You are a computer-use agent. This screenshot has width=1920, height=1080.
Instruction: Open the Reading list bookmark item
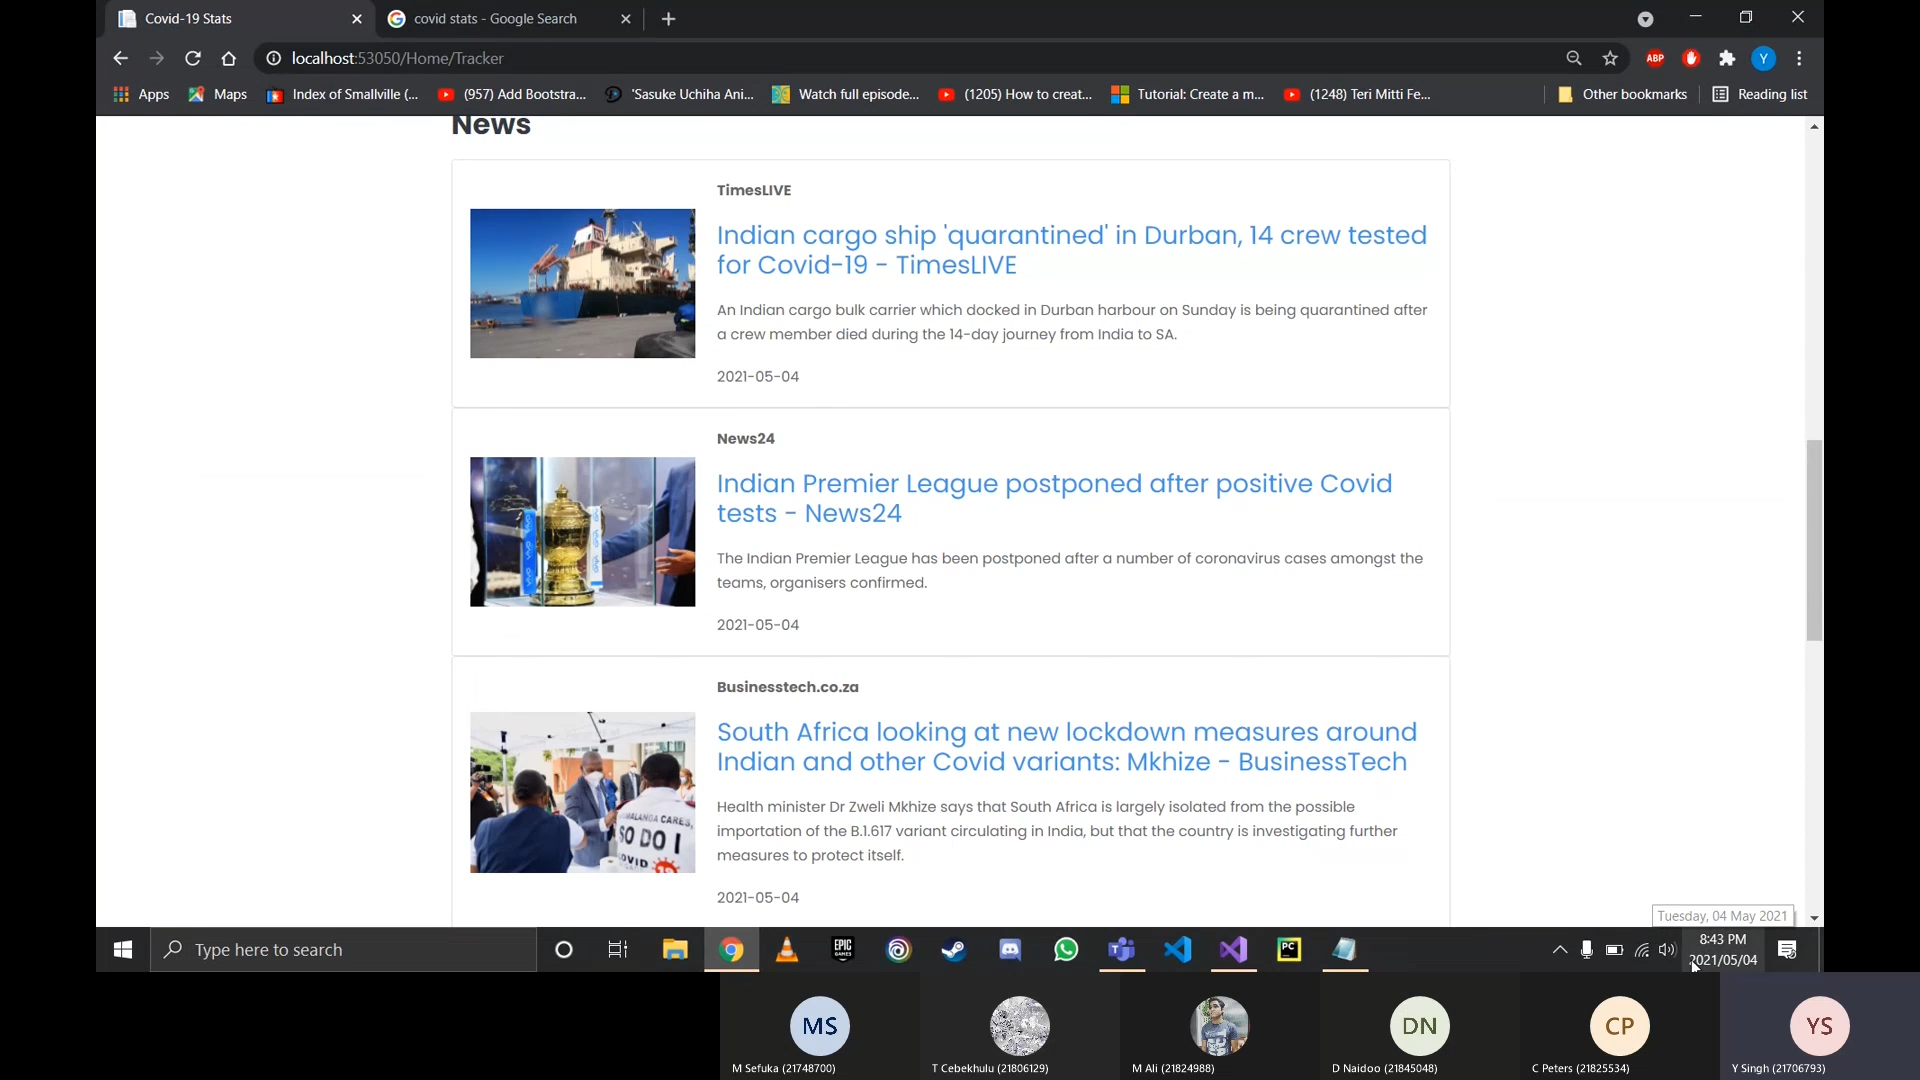tap(1760, 94)
